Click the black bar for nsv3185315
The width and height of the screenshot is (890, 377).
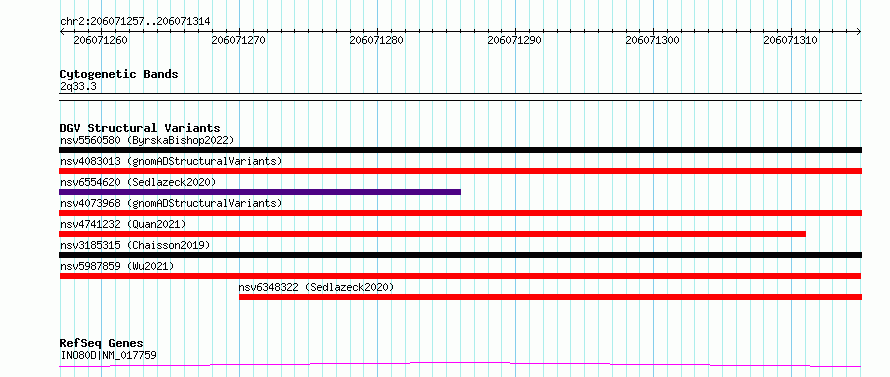coord(460,255)
